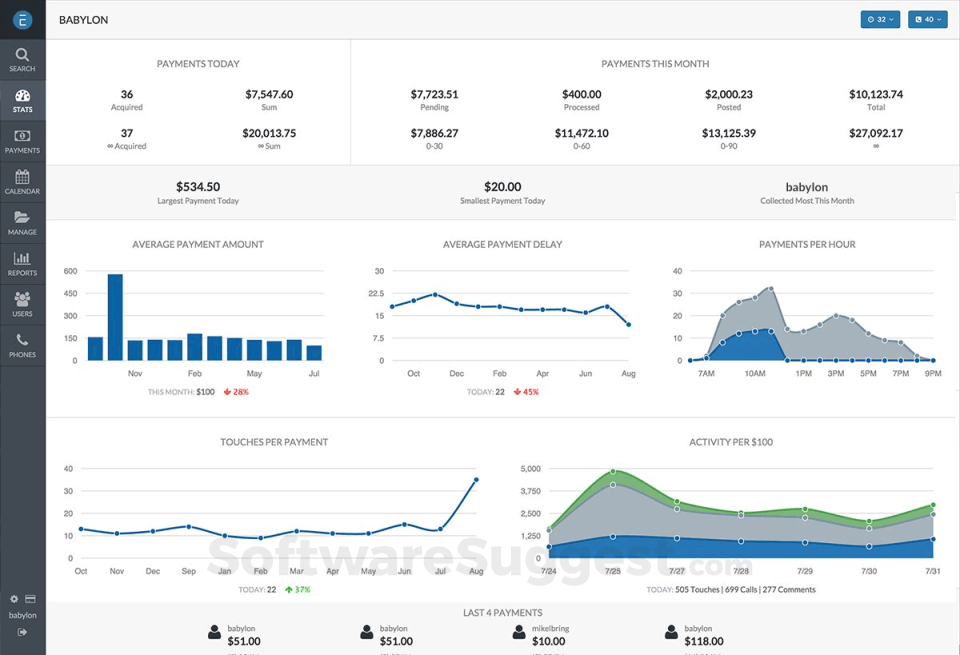
Task: Open settings via the gear icon
Action: (x=14, y=599)
